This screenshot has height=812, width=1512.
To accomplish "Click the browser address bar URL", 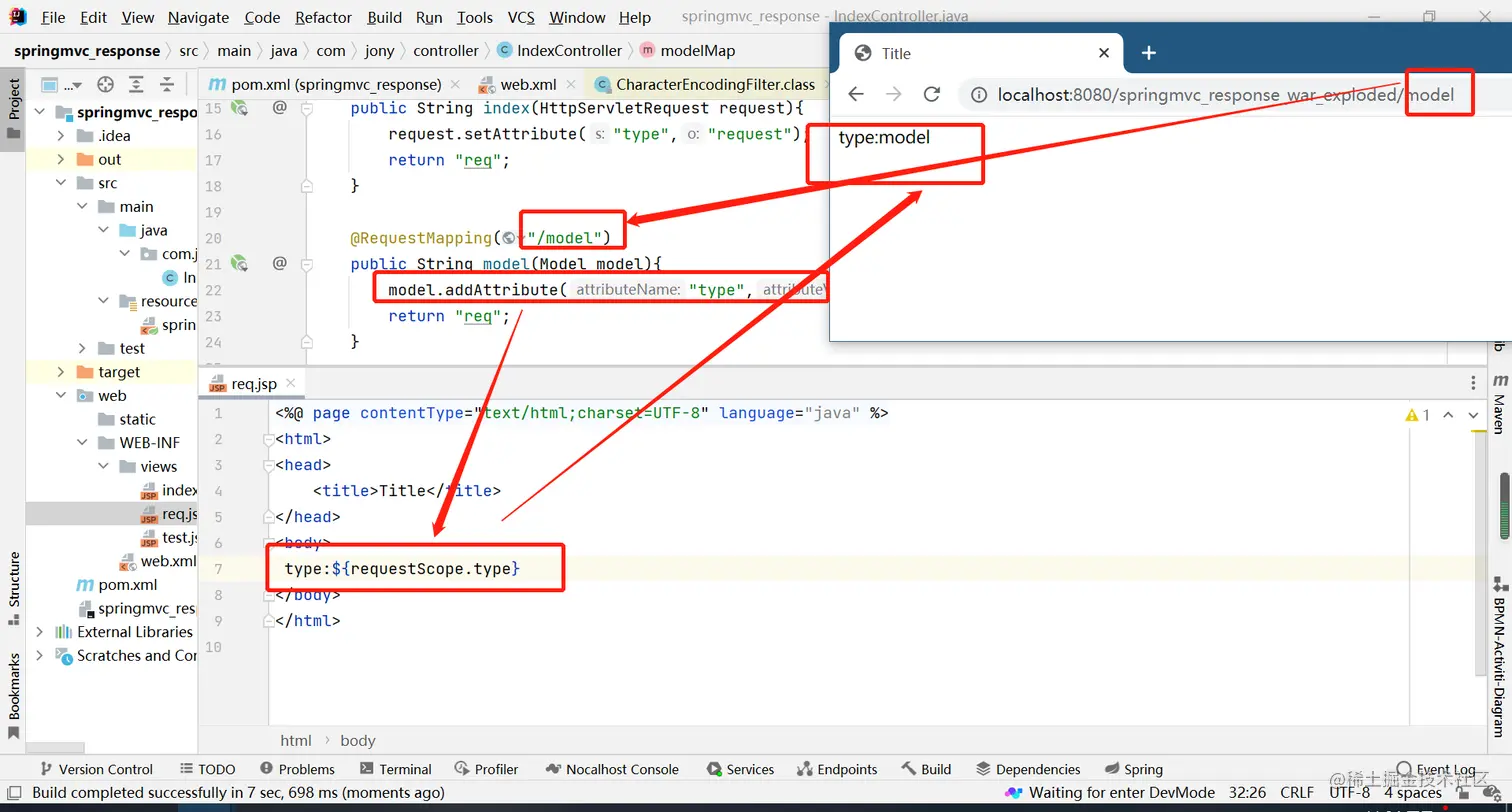I will pyautogui.click(x=1226, y=95).
